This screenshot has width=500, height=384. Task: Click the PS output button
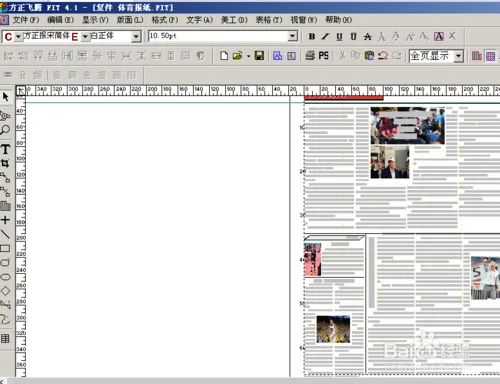click(x=324, y=55)
